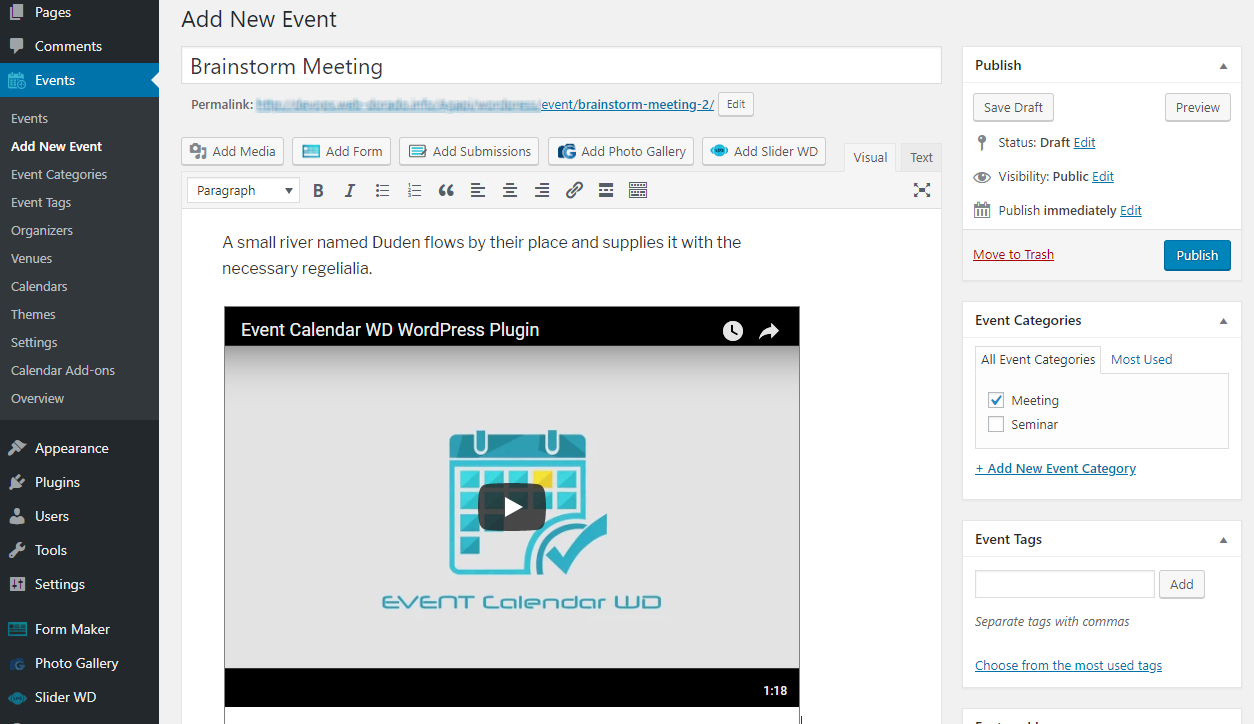Image resolution: width=1254 pixels, height=724 pixels.
Task: Click the Add Form button
Action: coord(342,151)
